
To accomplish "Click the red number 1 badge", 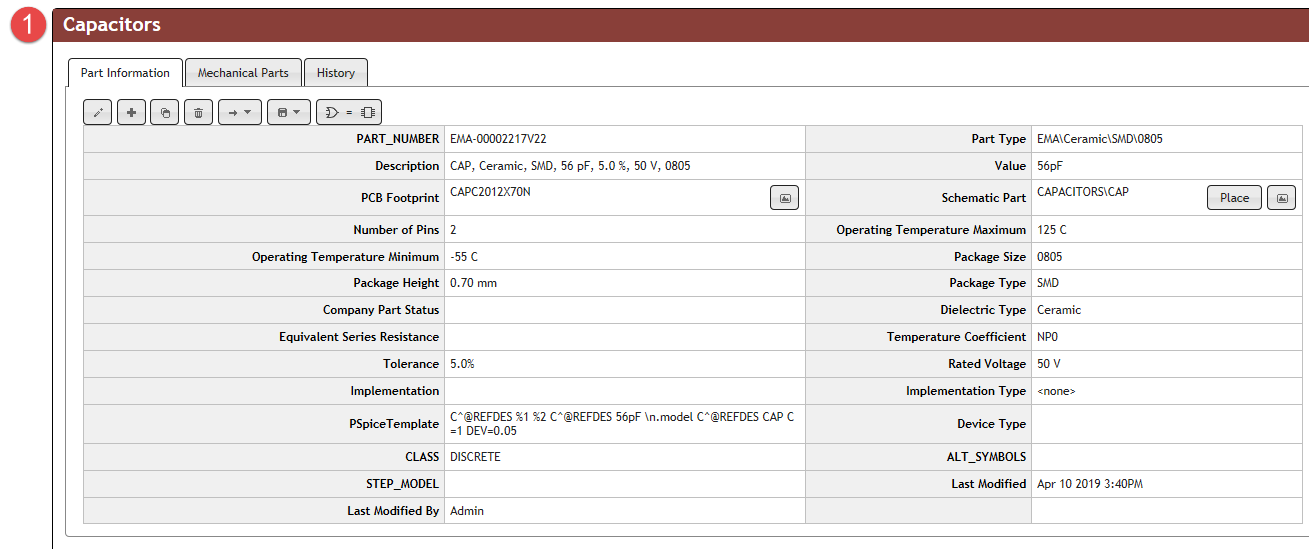I will pyautogui.click(x=28, y=26).
